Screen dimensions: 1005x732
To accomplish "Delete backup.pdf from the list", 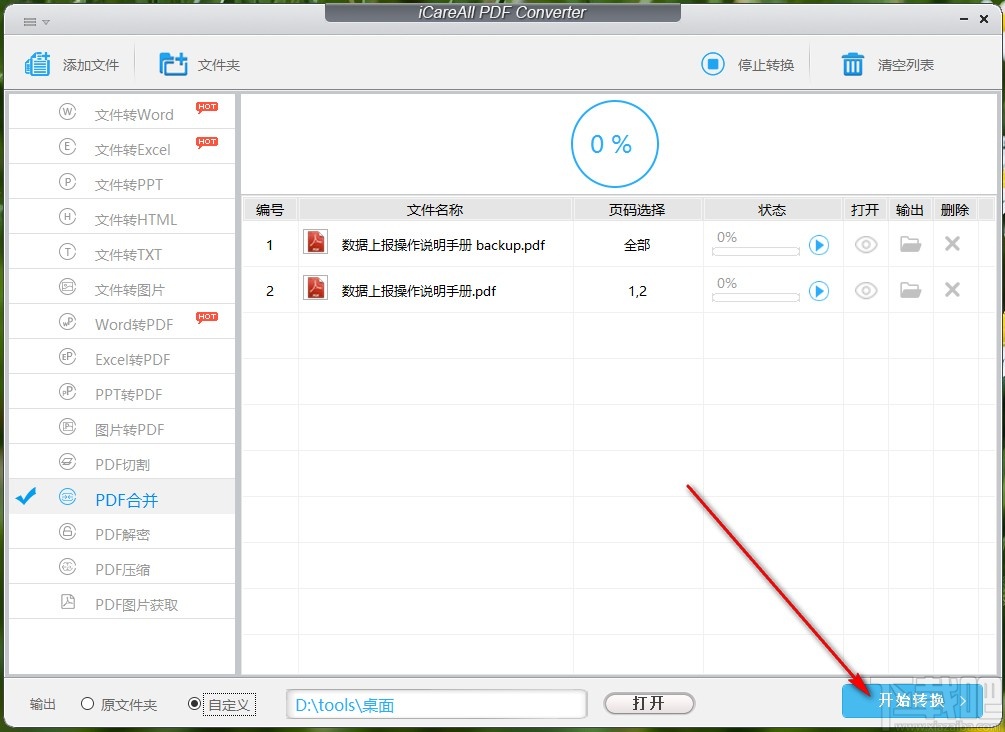I will coord(952,244).
